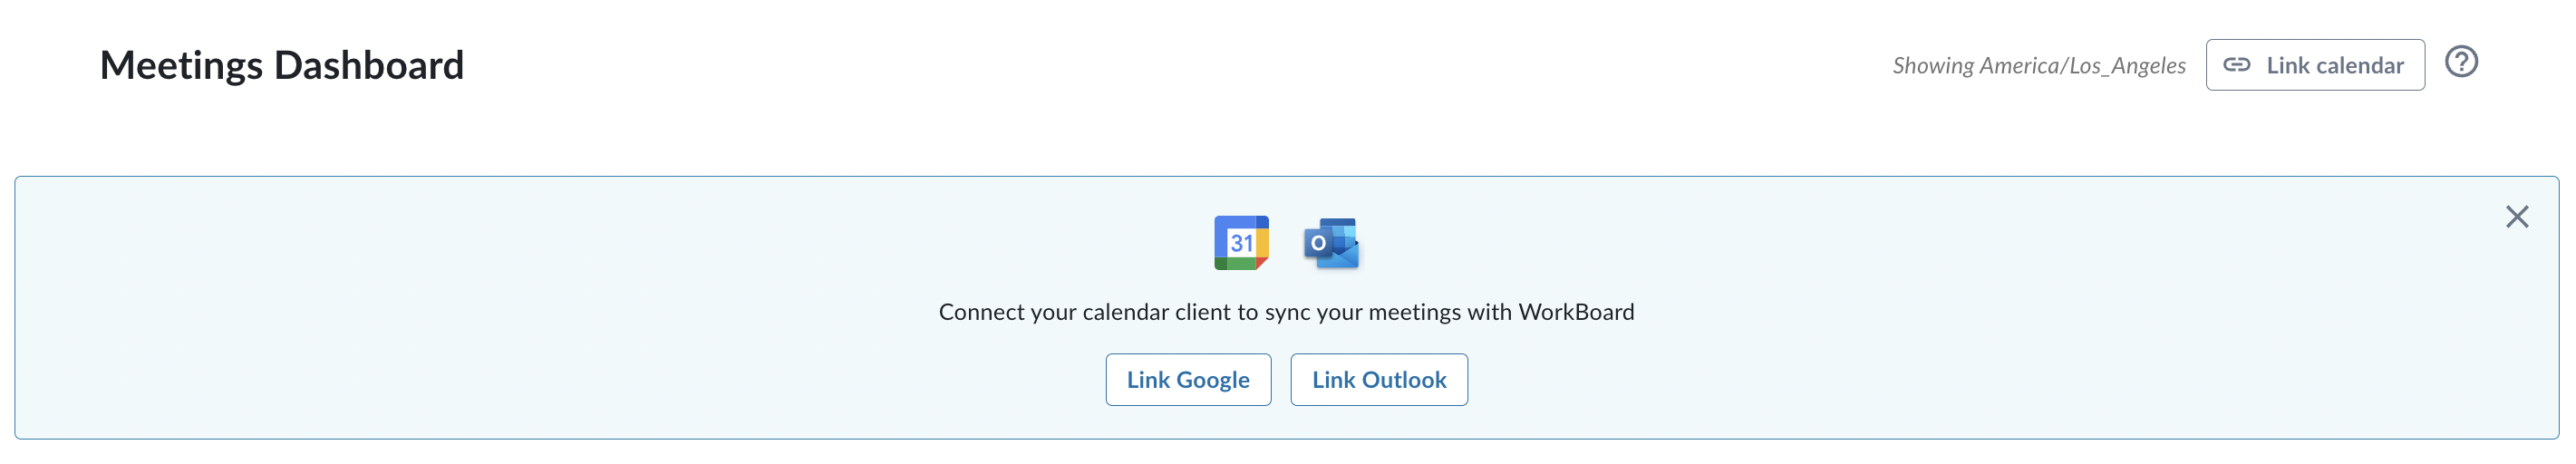Click the Link Google button
Image resolution: width=2576 pixels, height=464 pixels.
1188,380
